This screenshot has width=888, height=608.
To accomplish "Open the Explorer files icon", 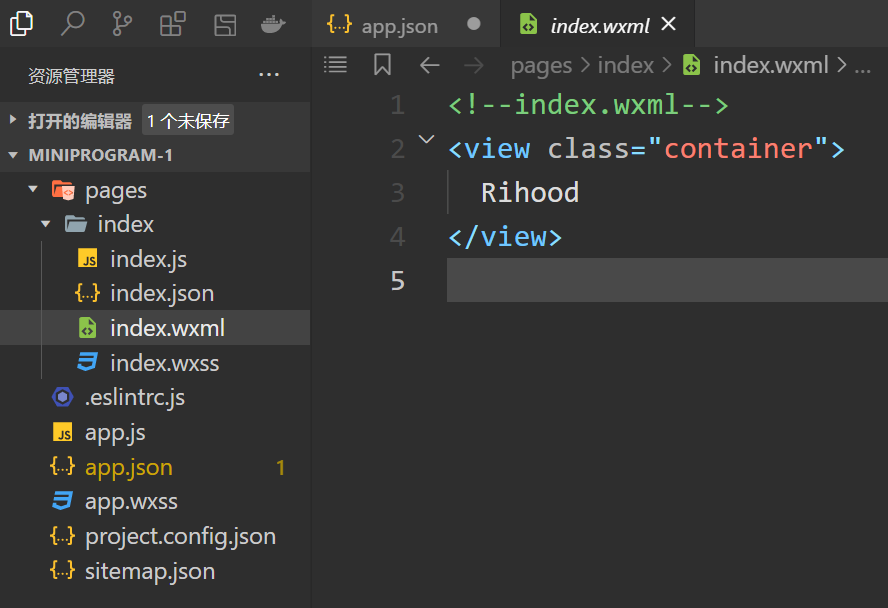I will 22,24.
